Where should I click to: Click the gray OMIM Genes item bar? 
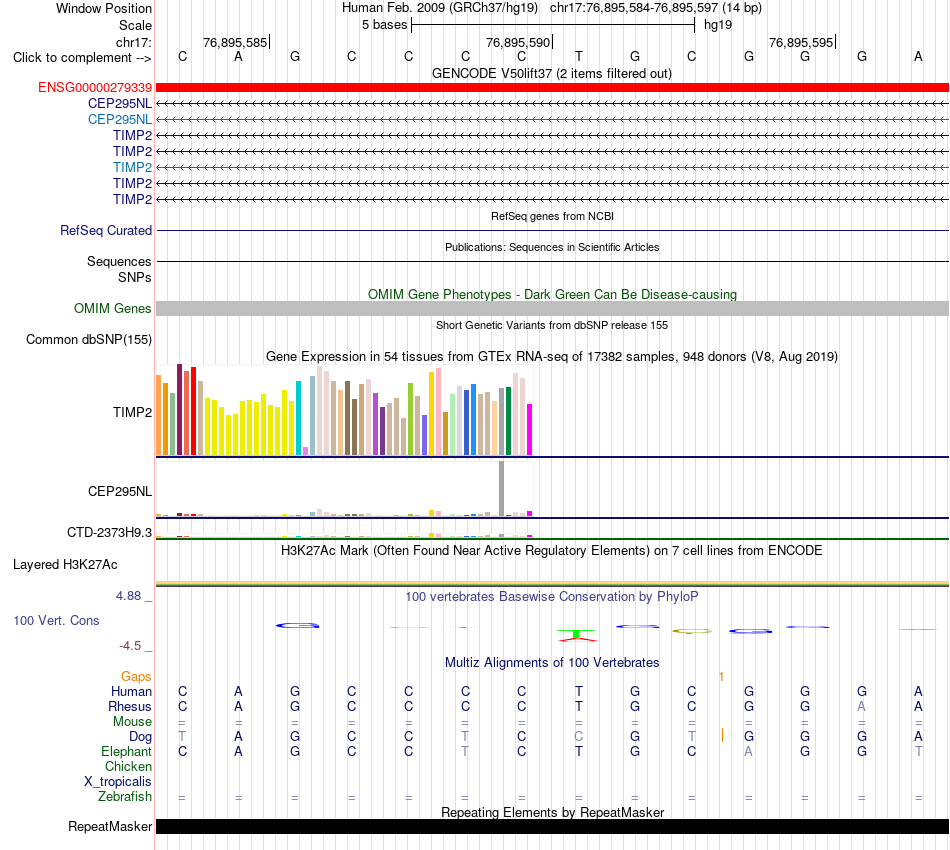tap(552, 308)
